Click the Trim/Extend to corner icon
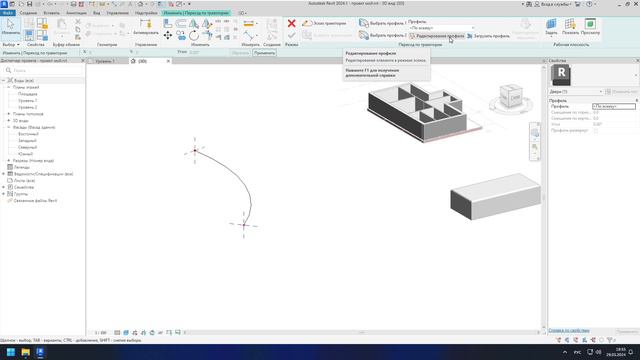This screenshot has width=640, height=360. coord(207,36)
